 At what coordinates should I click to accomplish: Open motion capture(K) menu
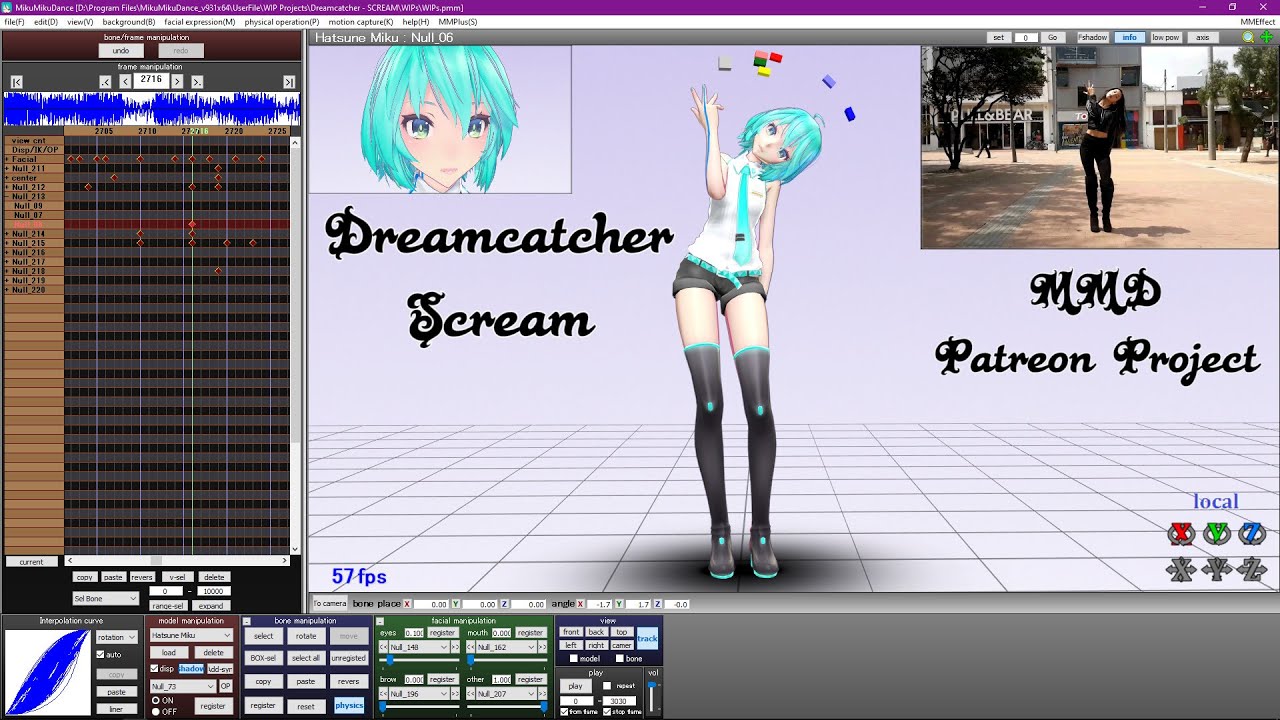click(x=361, y=21)
